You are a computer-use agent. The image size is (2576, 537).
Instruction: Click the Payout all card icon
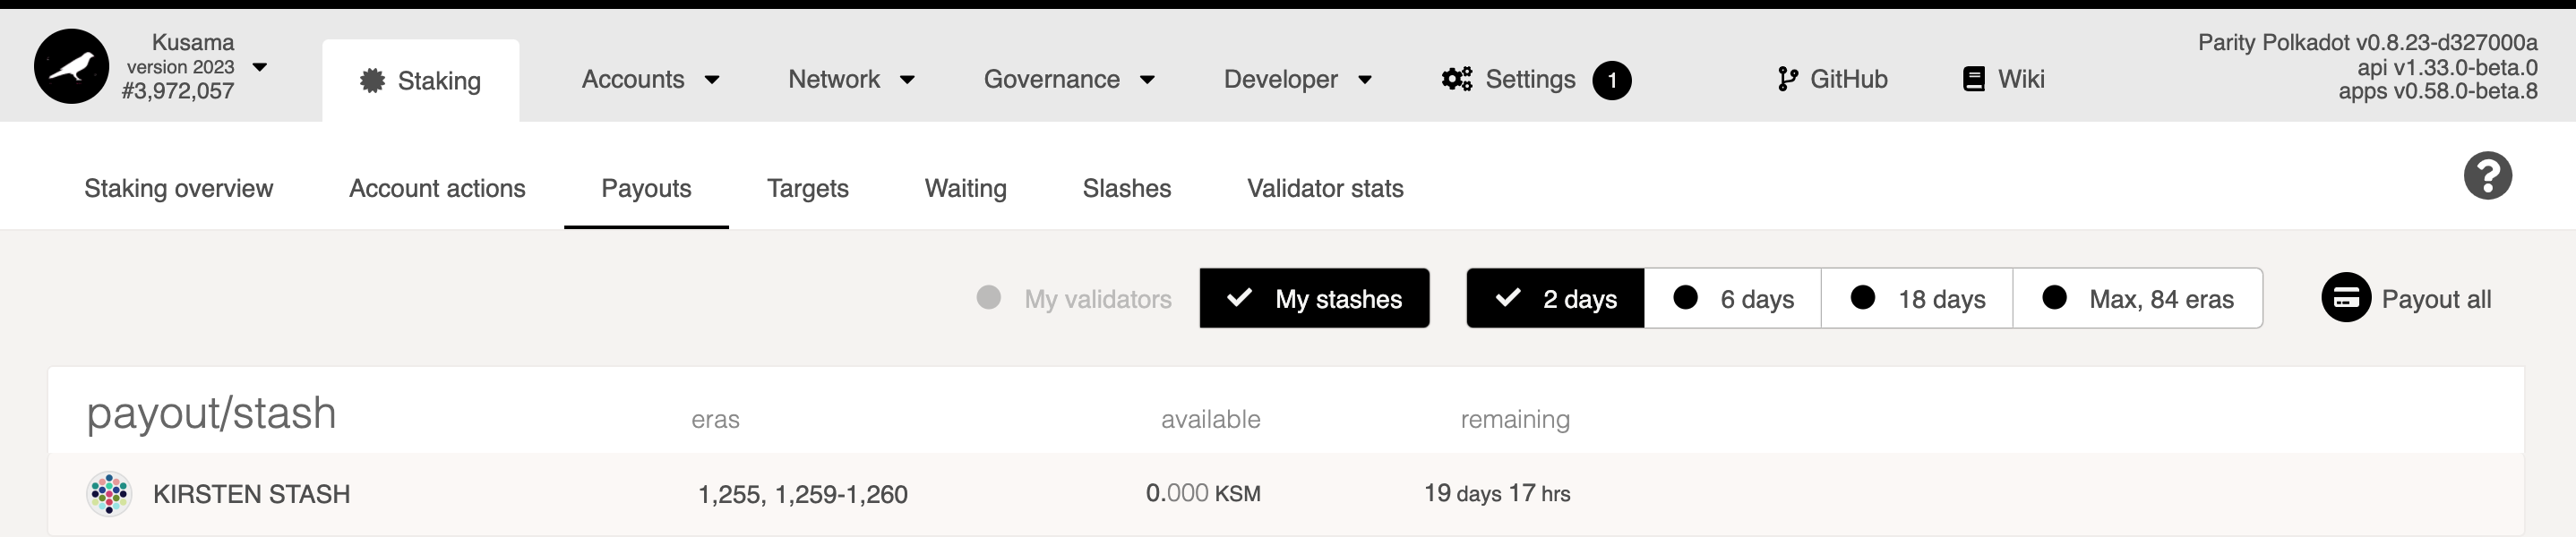coord(2346,298)
